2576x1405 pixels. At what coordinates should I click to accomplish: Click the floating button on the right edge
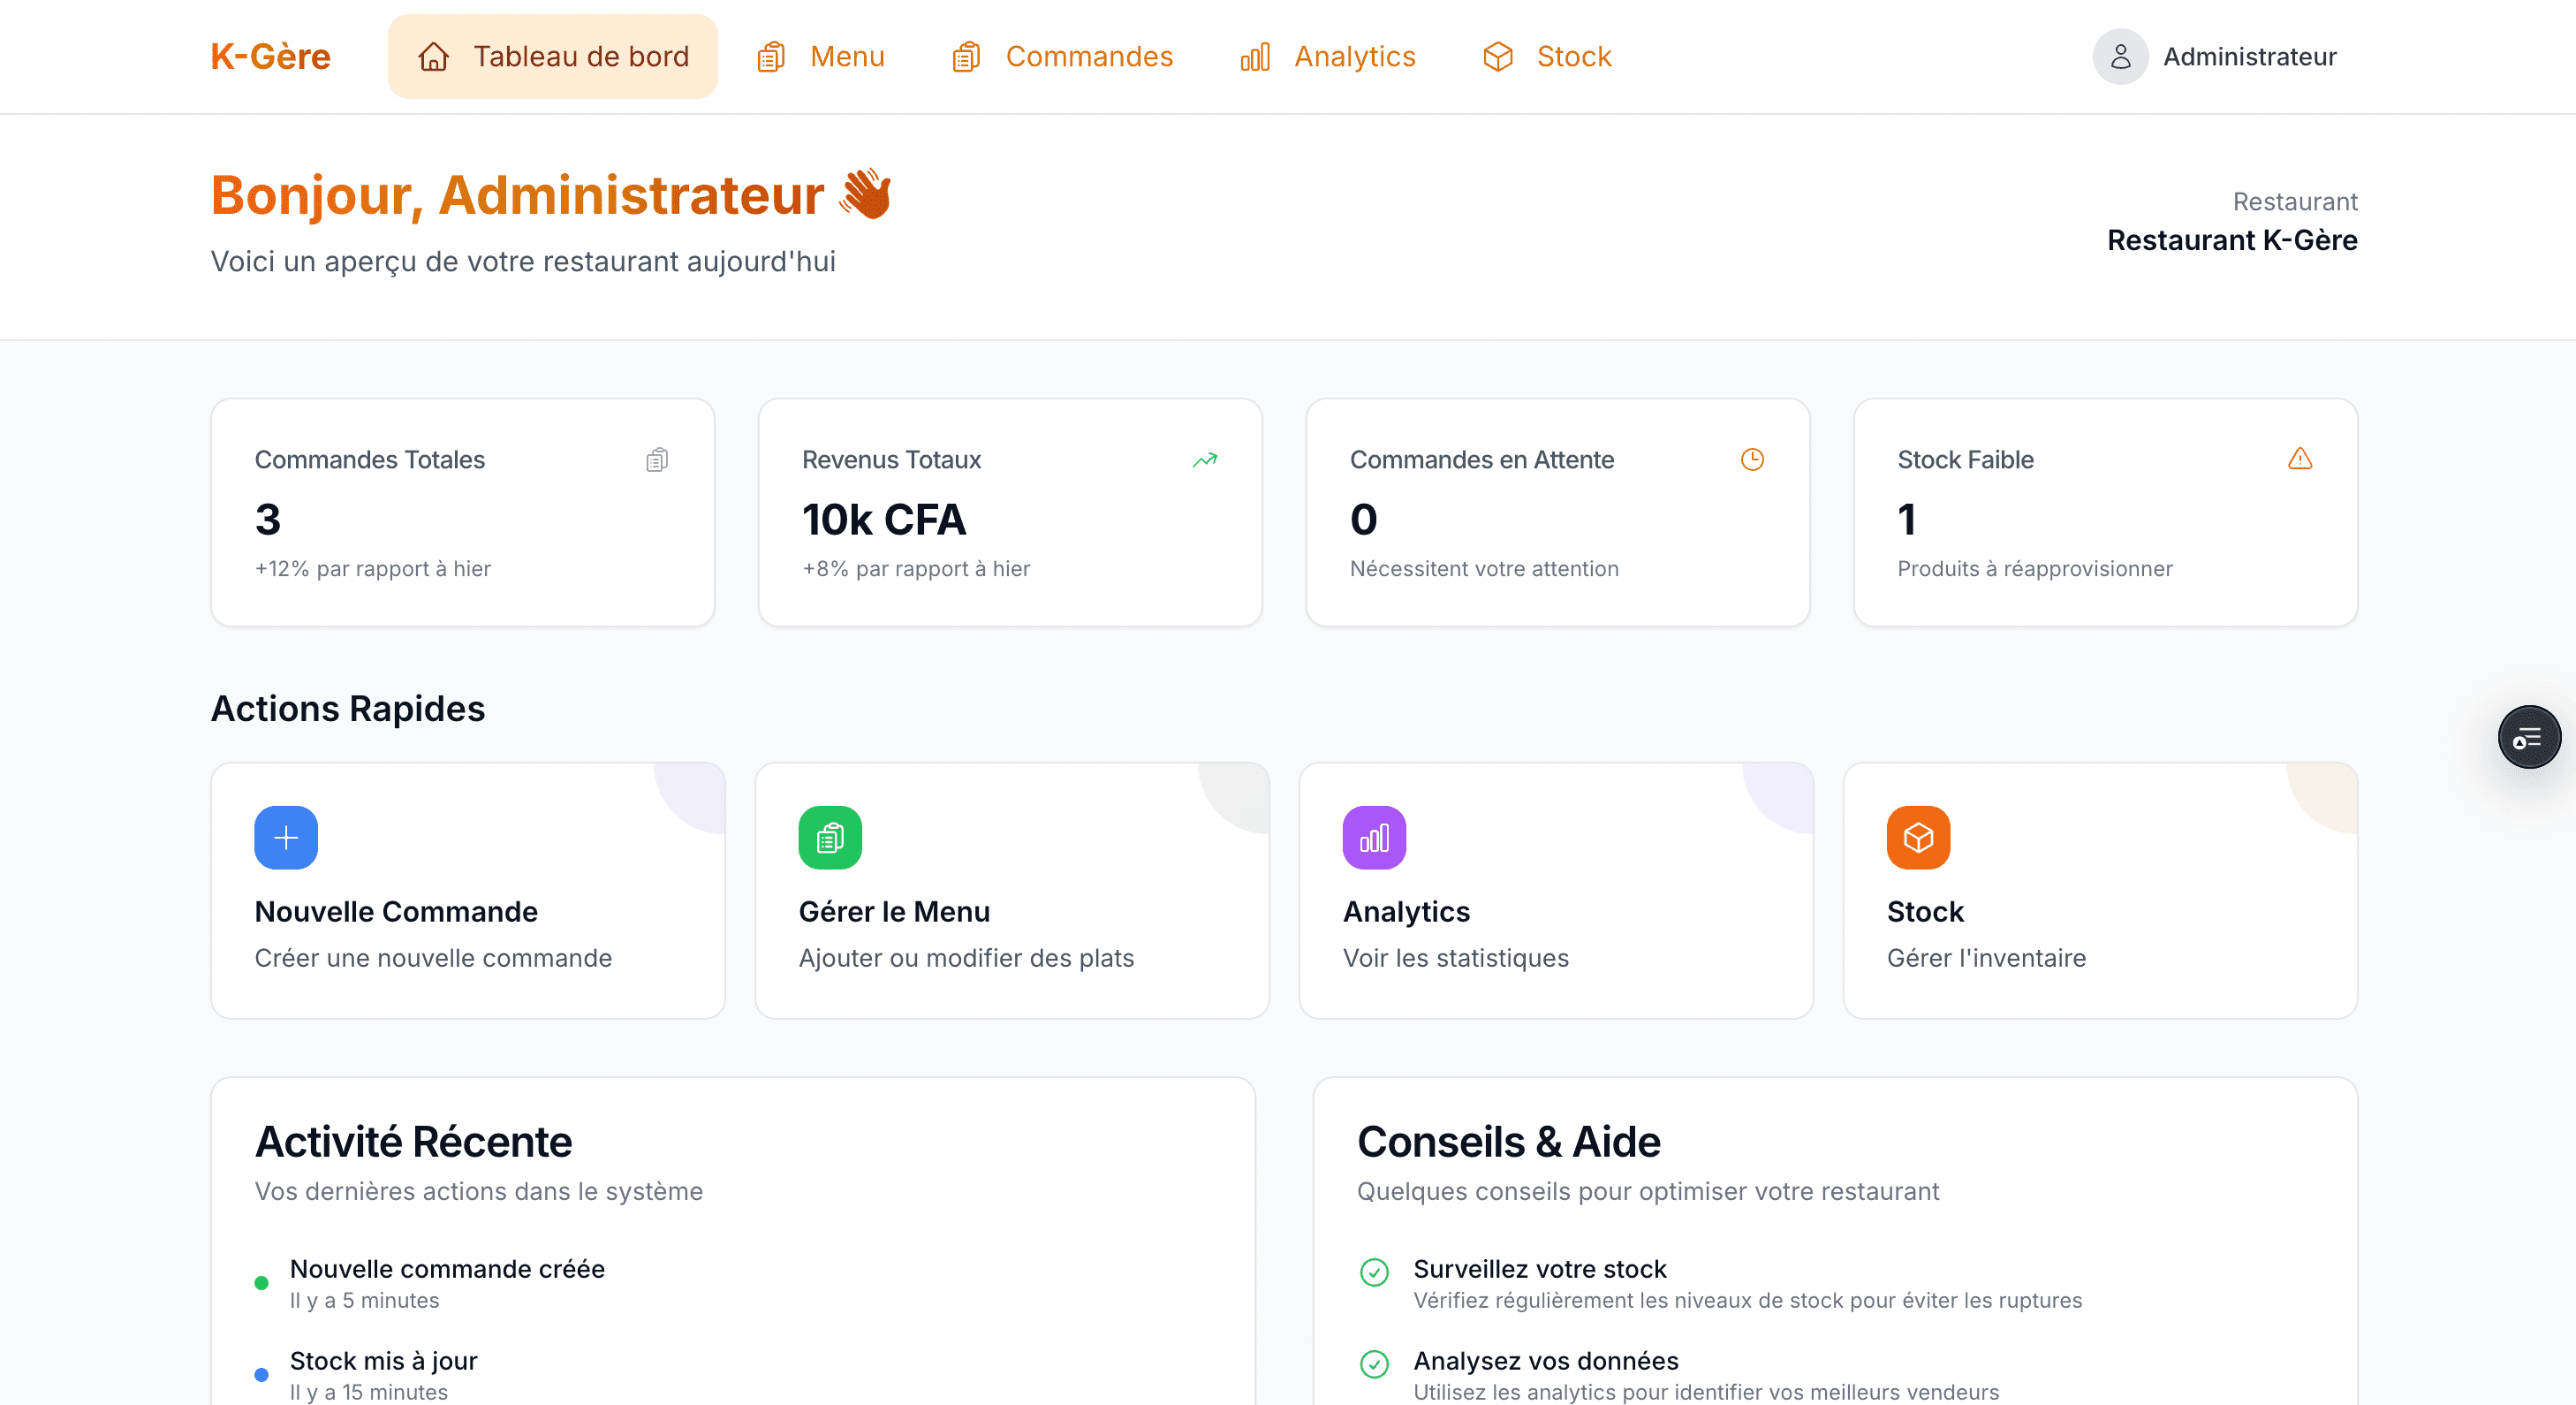coord(2529,737)
